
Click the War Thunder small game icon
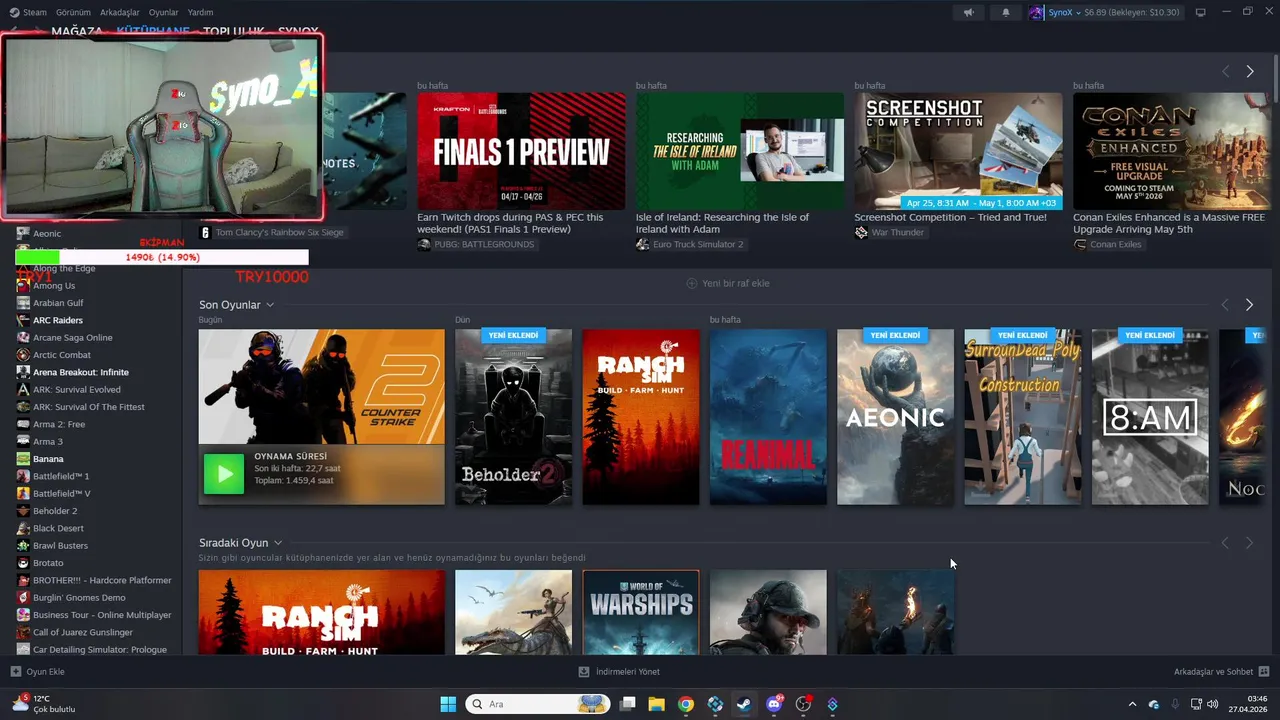861,232
